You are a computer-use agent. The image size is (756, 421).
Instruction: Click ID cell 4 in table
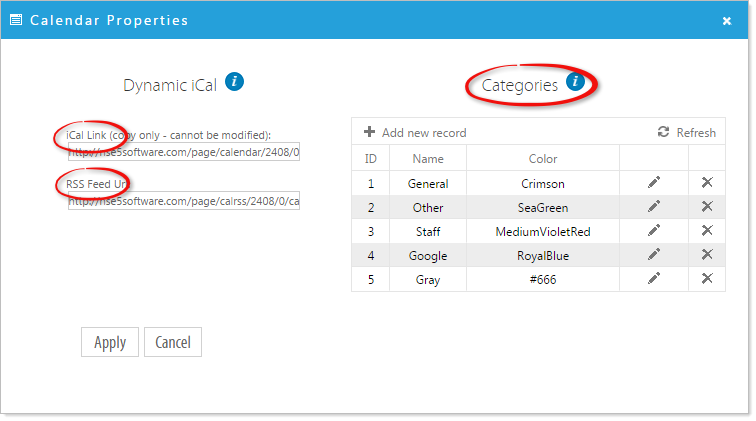tap(371, 256)
